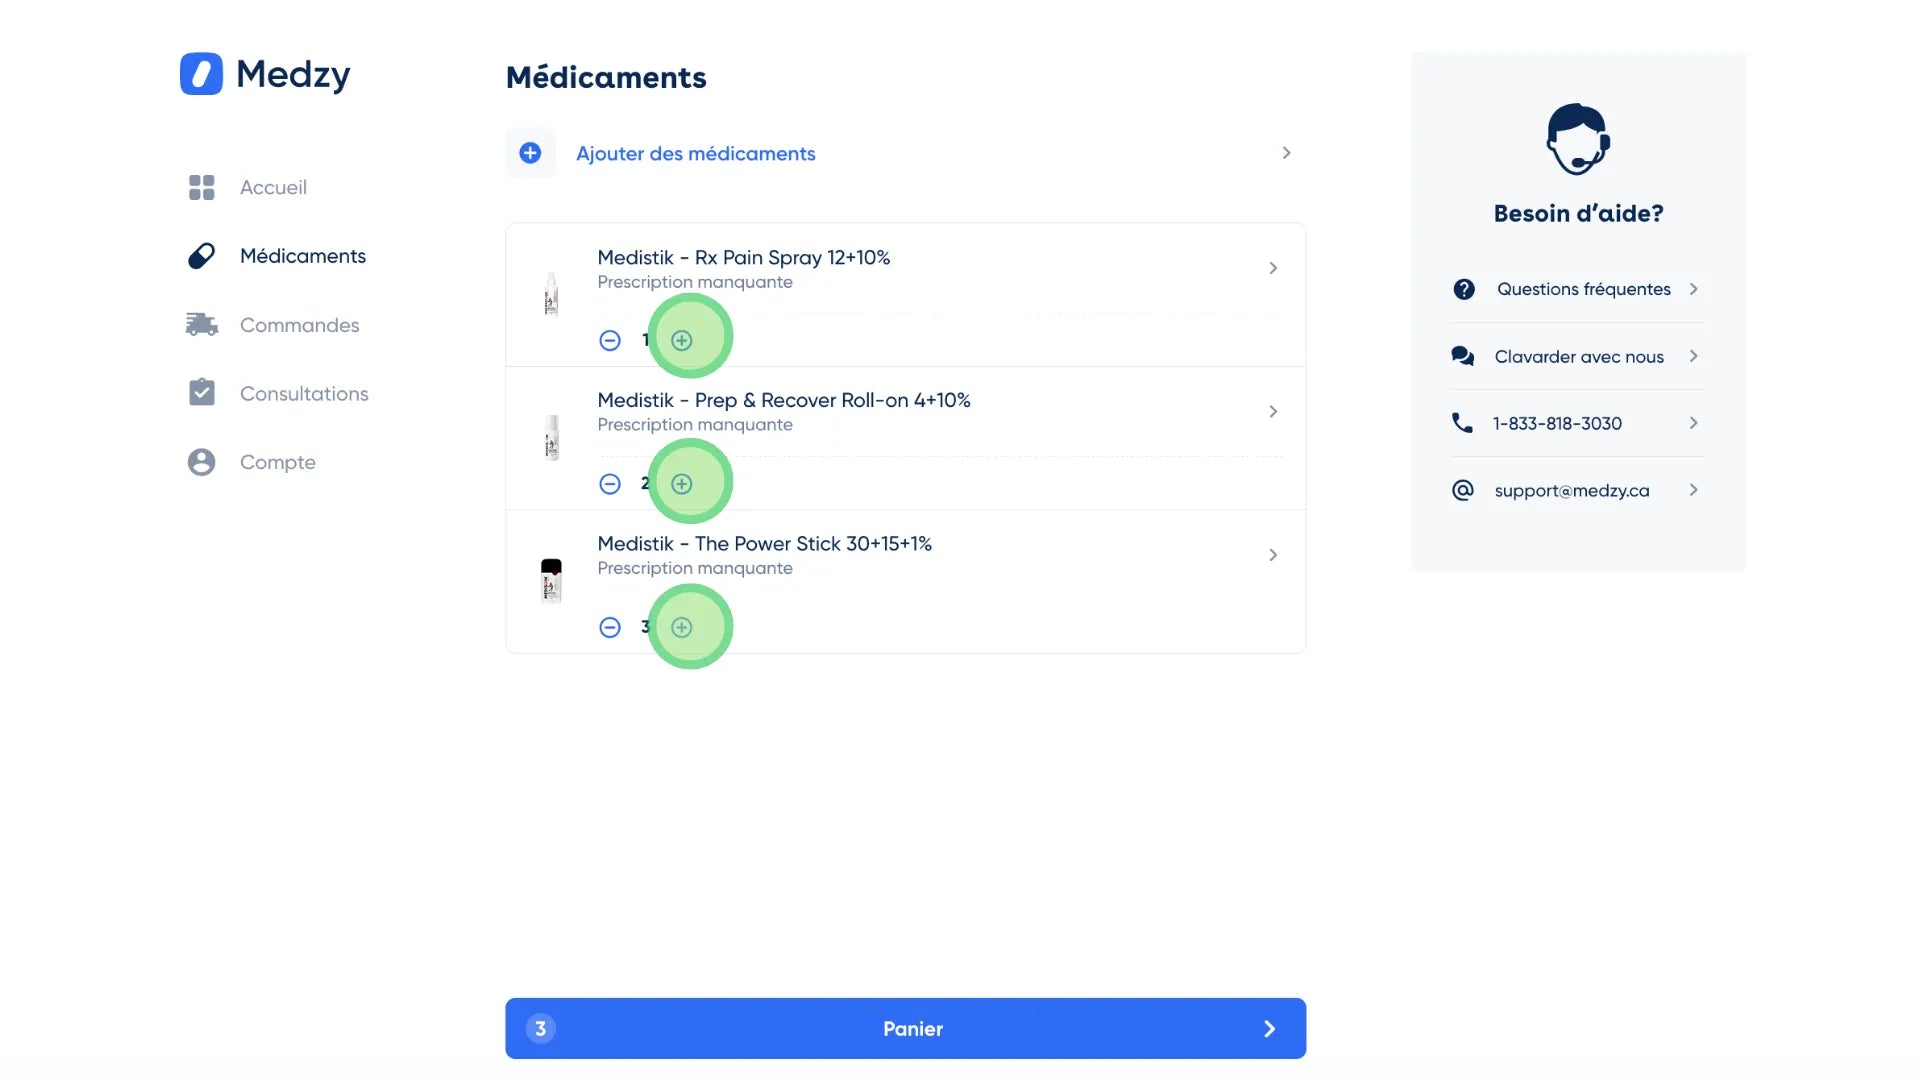Click the phone icon beside 1-833-818-3030

click(1462, 423)
